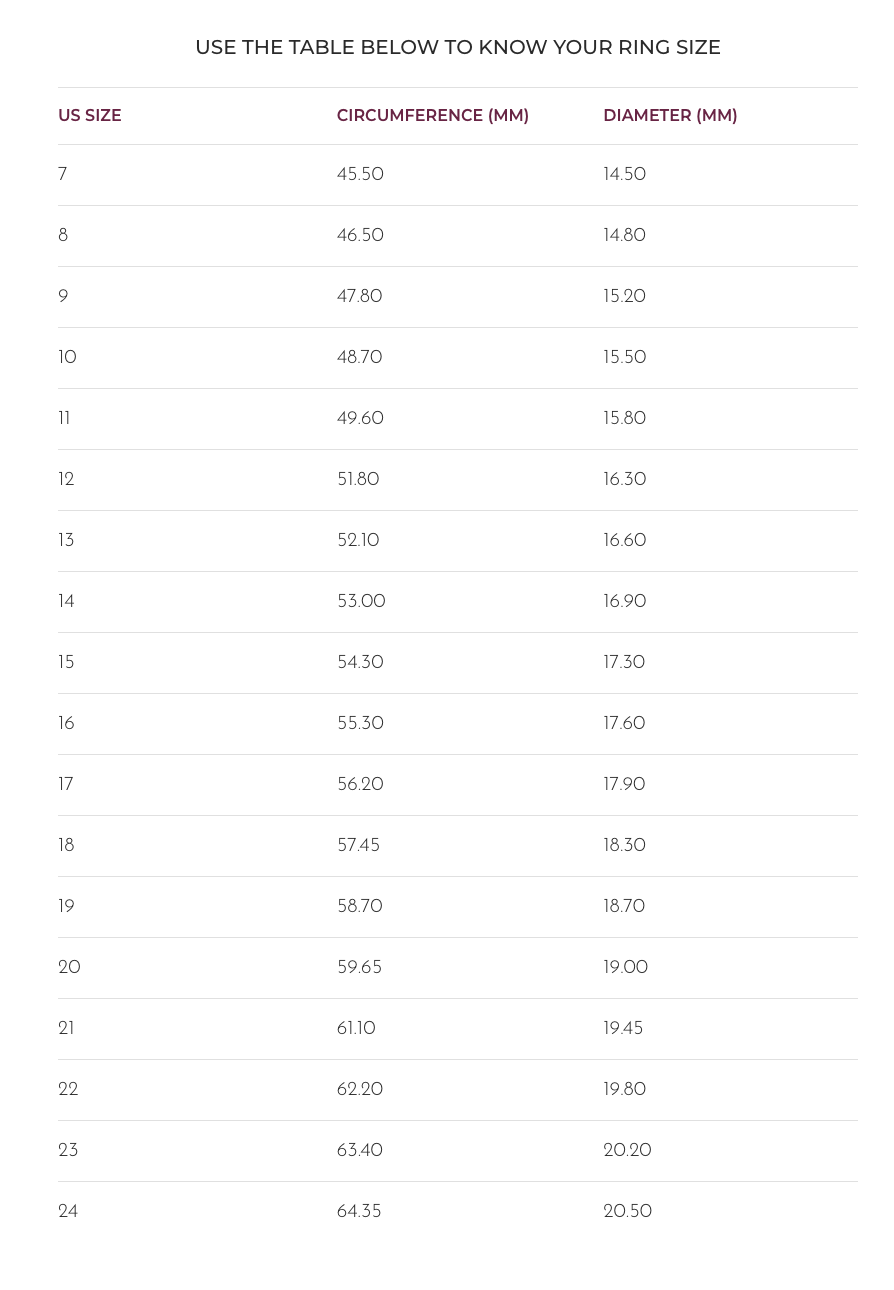Viewport: 894px width, 1290px height.
Task: Select US size 20 cell
Action: [x=69, y=968]
